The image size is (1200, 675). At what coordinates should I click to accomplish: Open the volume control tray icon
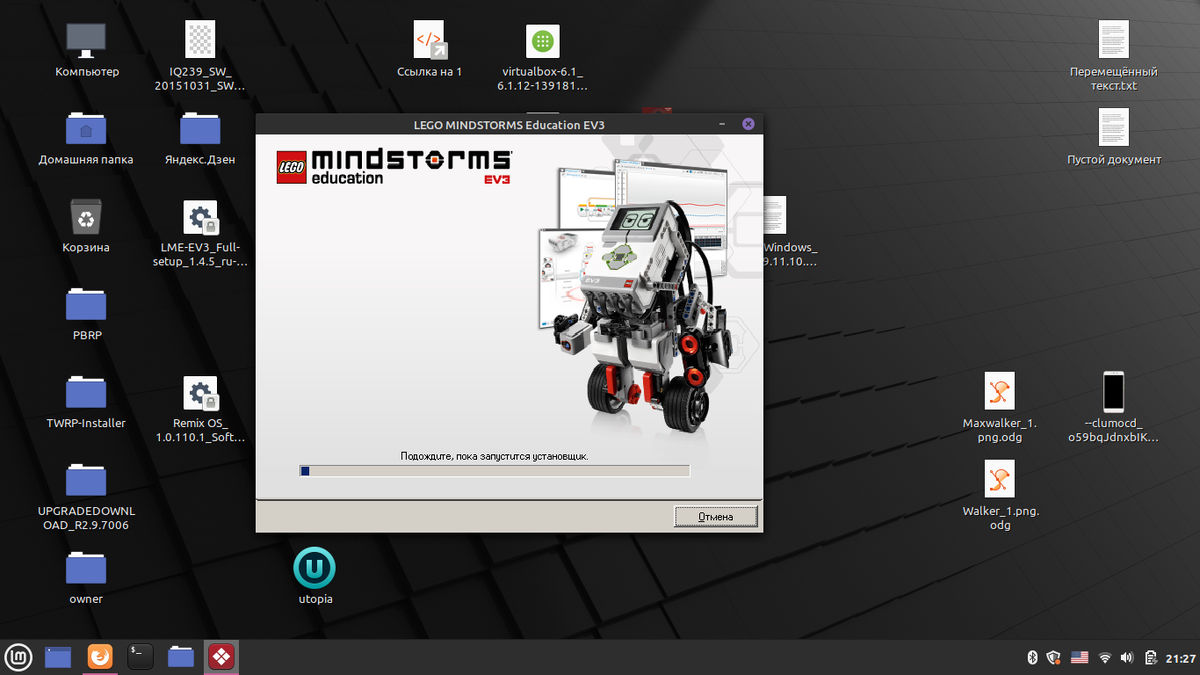click(1127, 657)
